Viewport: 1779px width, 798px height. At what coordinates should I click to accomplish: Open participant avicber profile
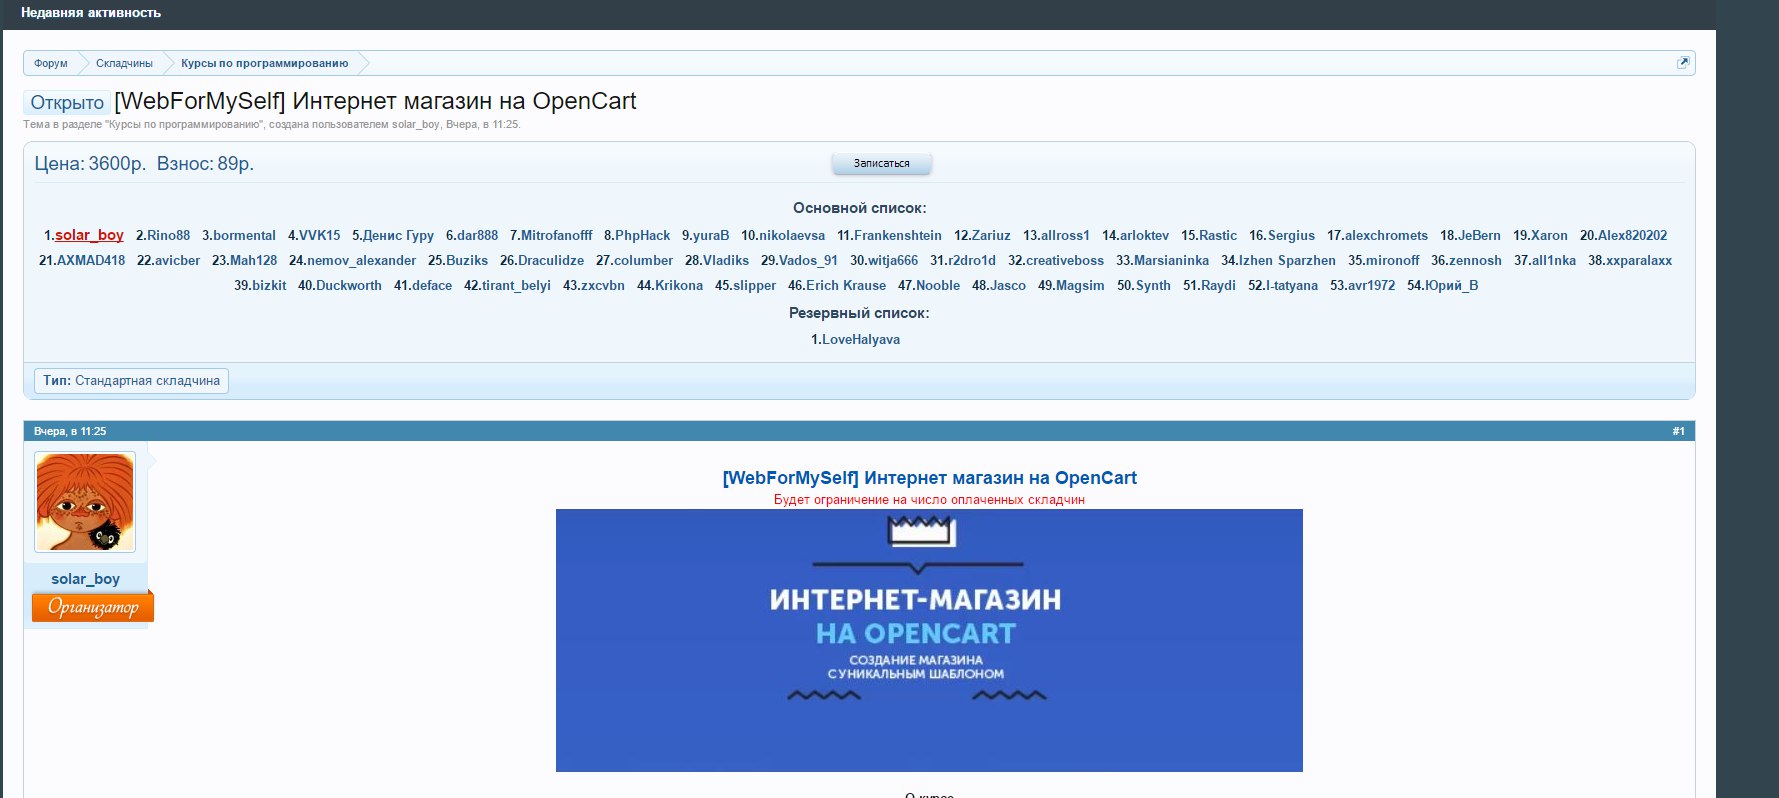tap(177, 260)
